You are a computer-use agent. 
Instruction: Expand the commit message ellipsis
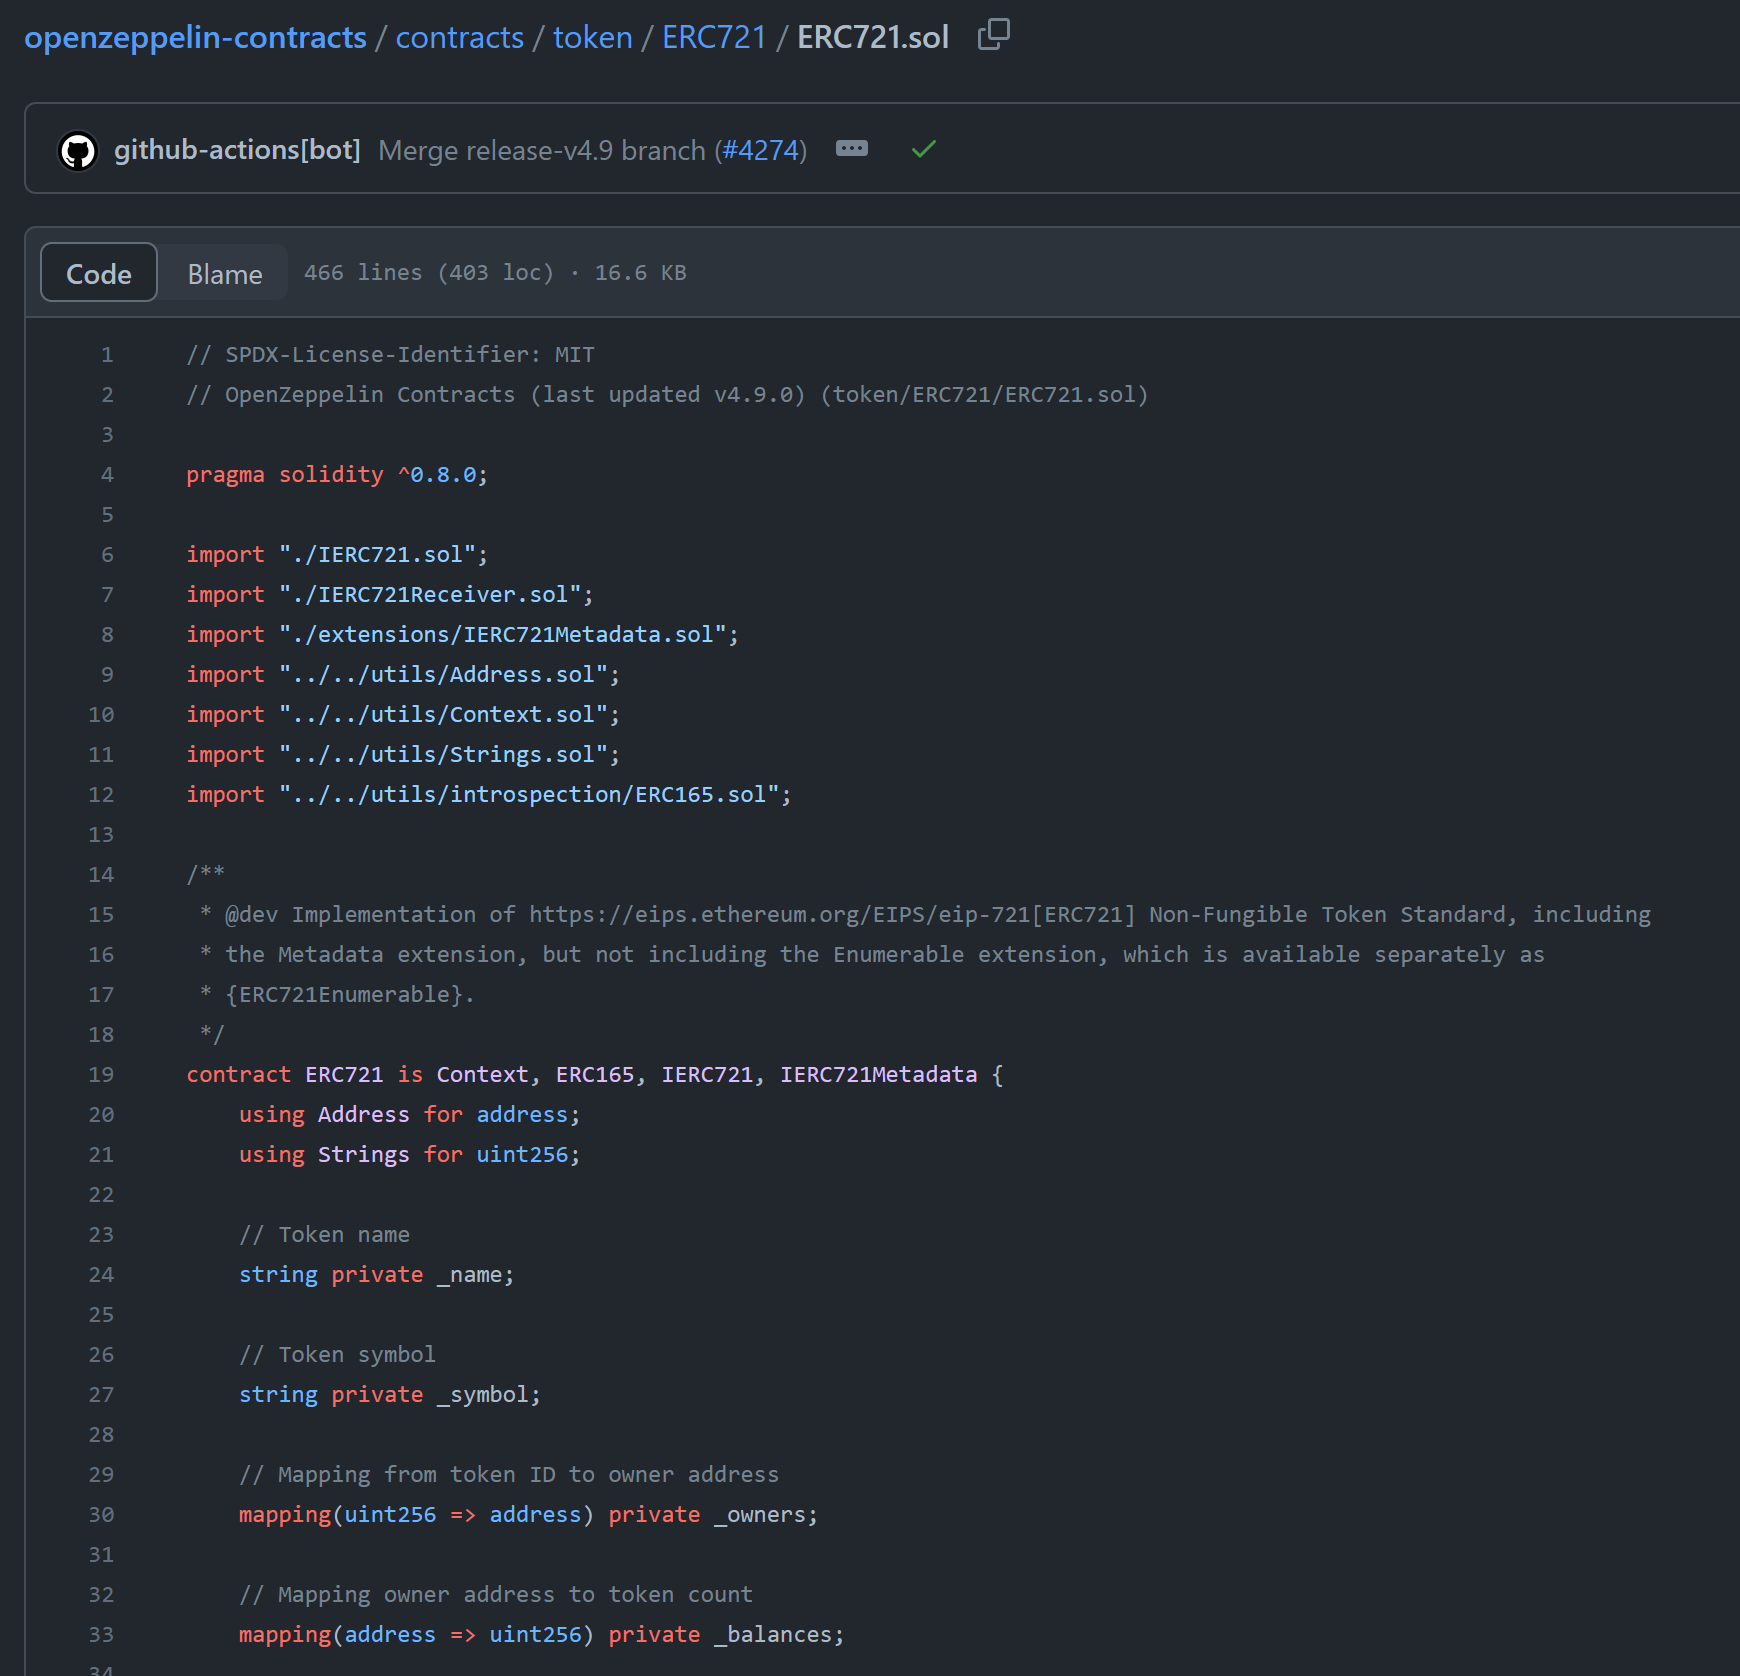[x=851, y=149]
